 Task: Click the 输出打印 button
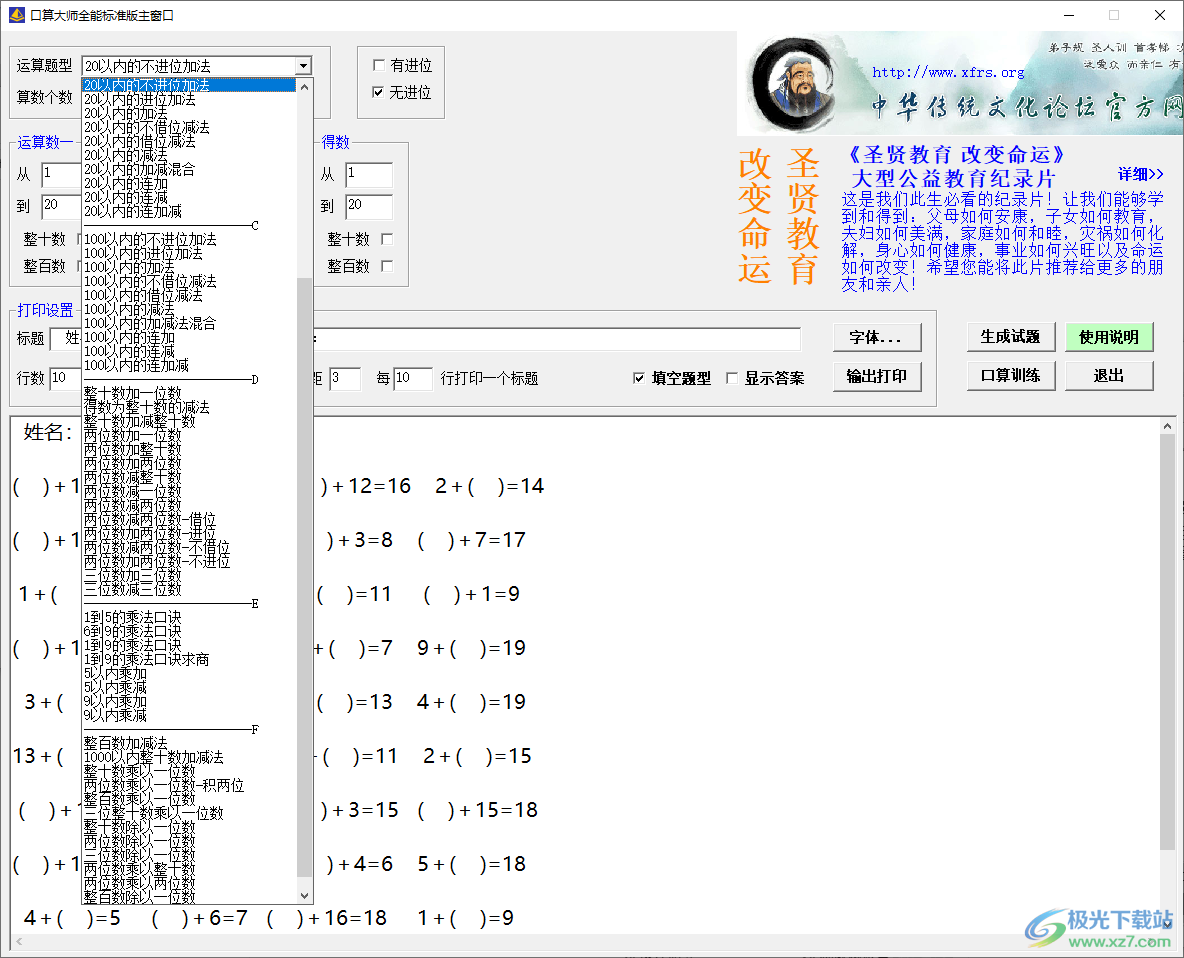pos(877,376)
